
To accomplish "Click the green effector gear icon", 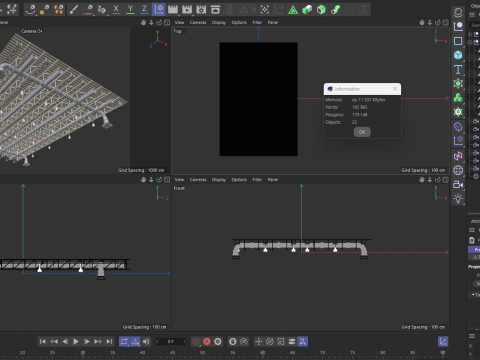I will [458, 112].
